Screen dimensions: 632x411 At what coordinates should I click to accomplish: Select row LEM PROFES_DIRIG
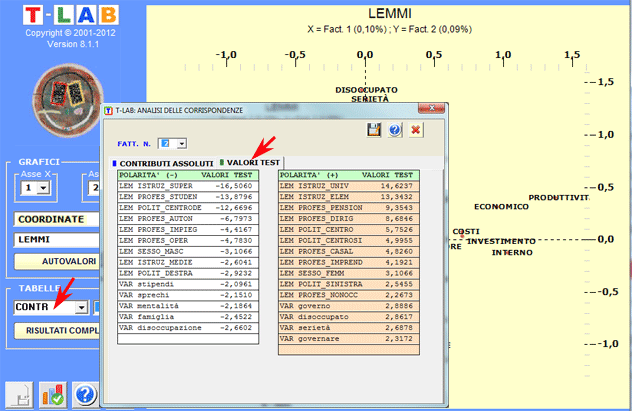pos(349,218)
